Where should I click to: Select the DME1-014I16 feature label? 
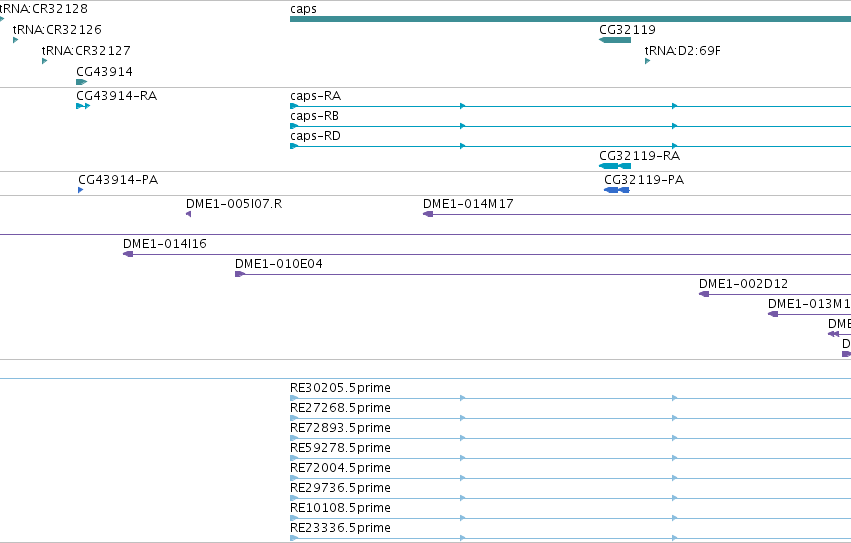164,244
